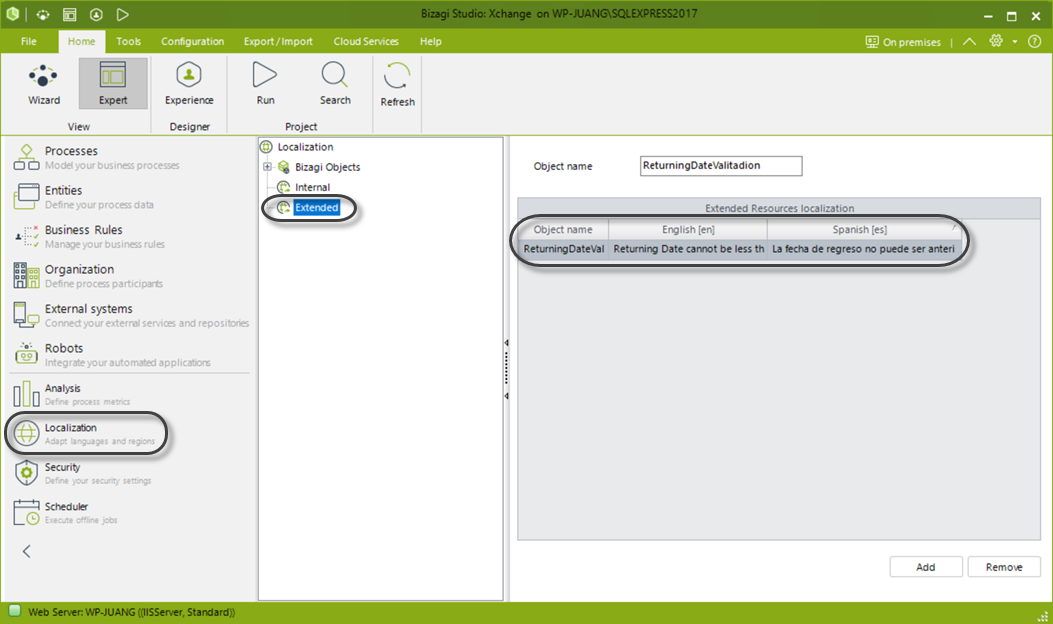This screenshot has width=1053, height=624.
Task: Collapse the left module sidebar
Action: (27, 551)
